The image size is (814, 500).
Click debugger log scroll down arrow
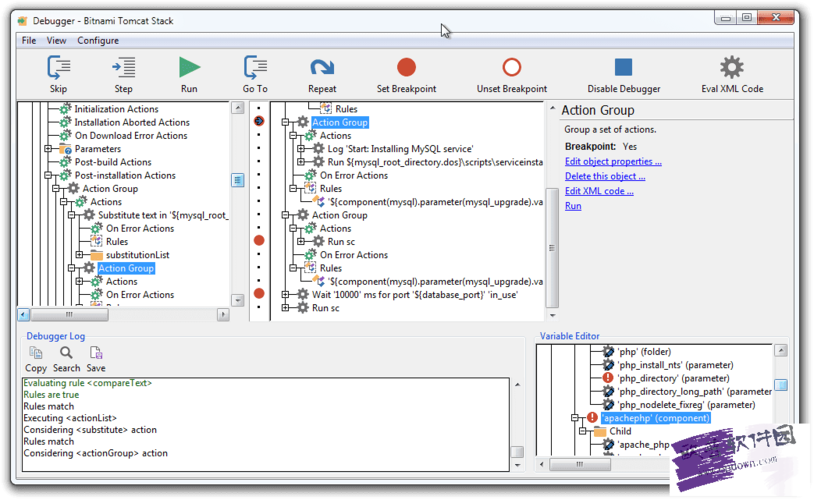tap(518, 465)
